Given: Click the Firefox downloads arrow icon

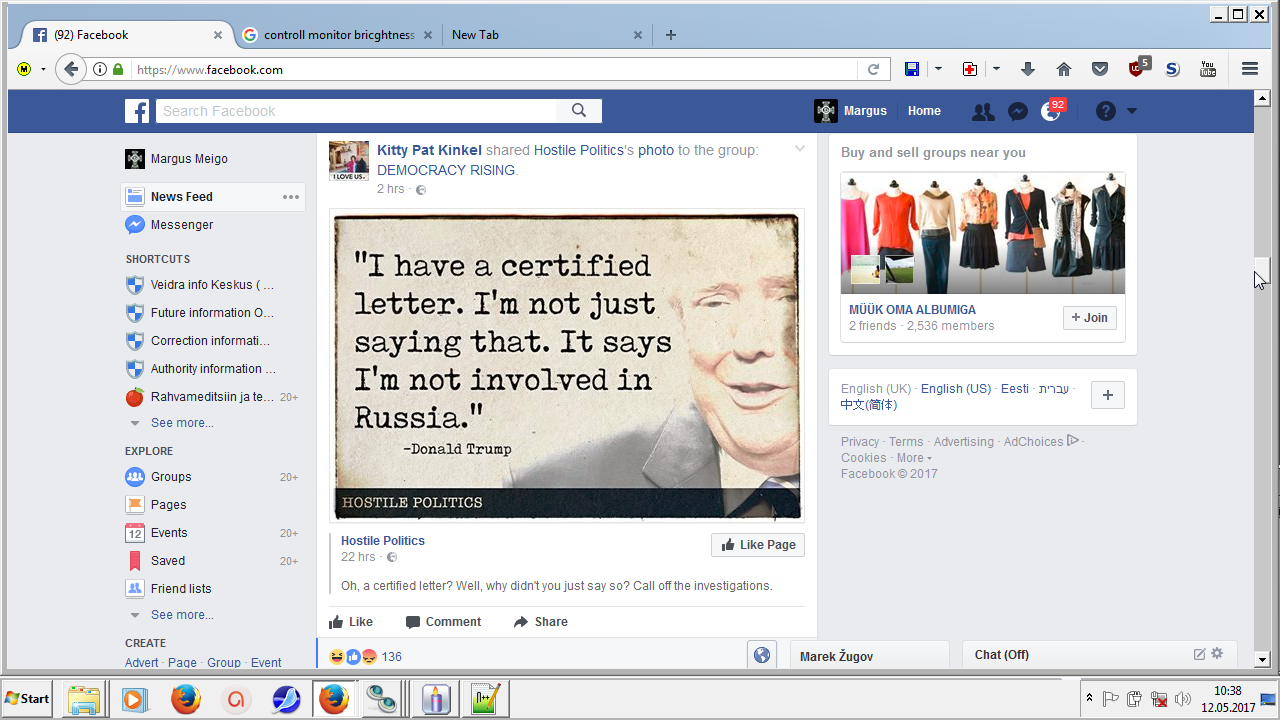Looking at the screenshot, I should click(1027, 69).
